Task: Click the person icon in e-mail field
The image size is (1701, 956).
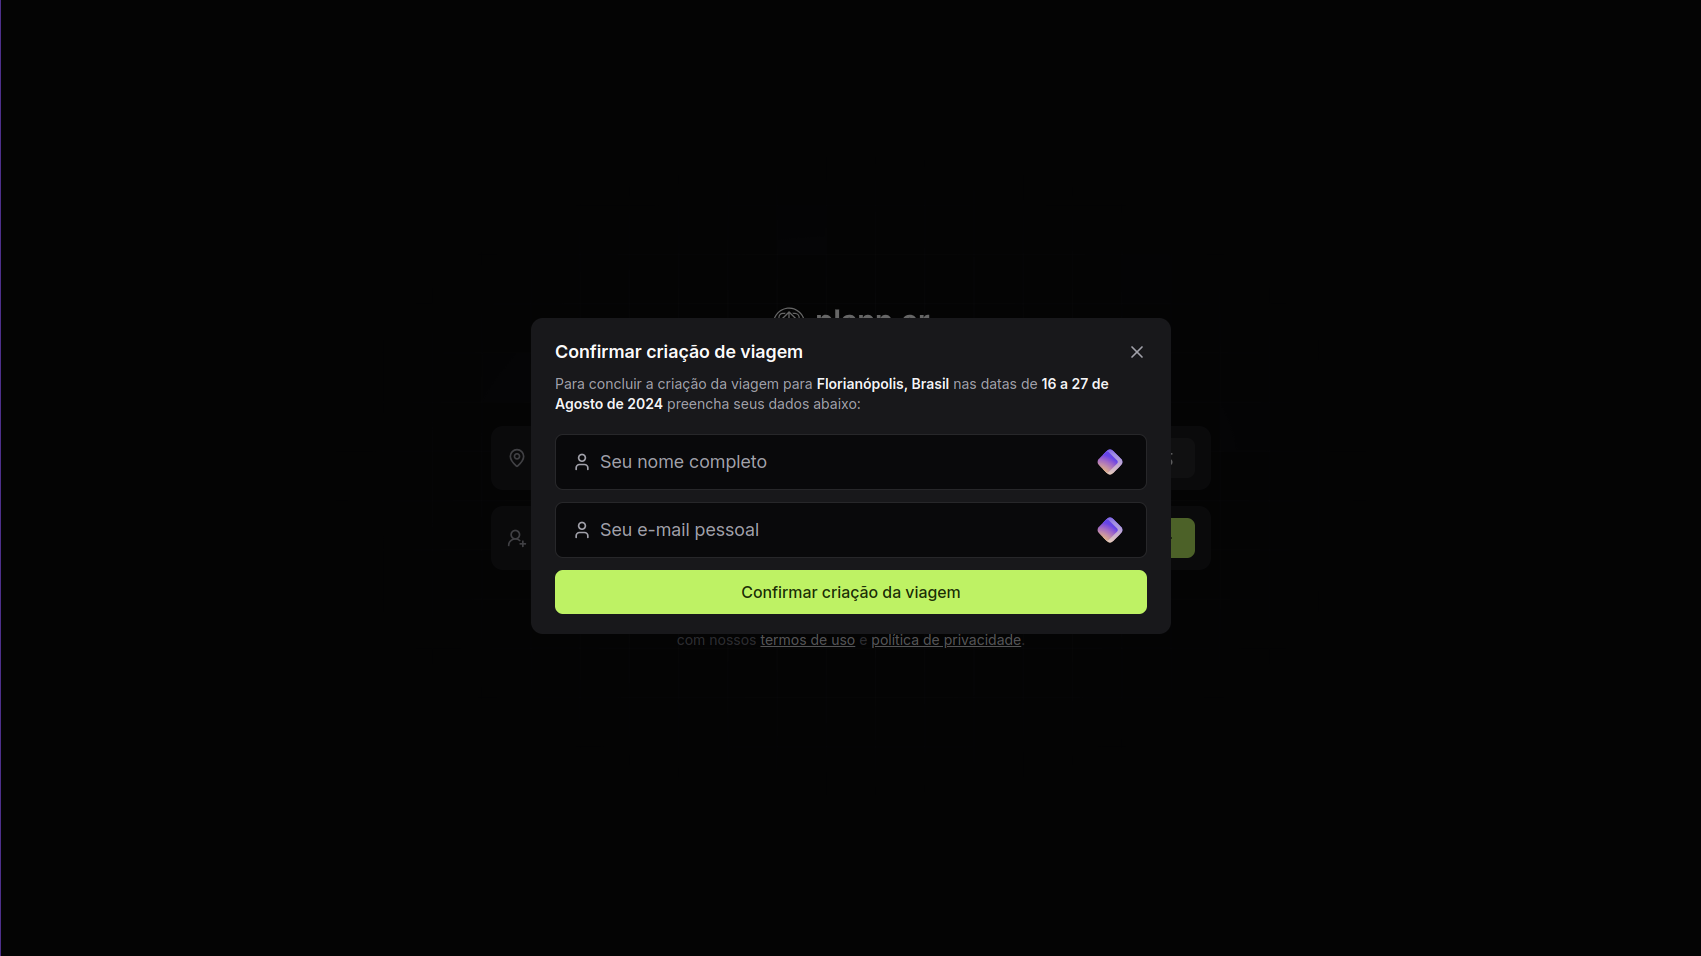Action: 582,530
